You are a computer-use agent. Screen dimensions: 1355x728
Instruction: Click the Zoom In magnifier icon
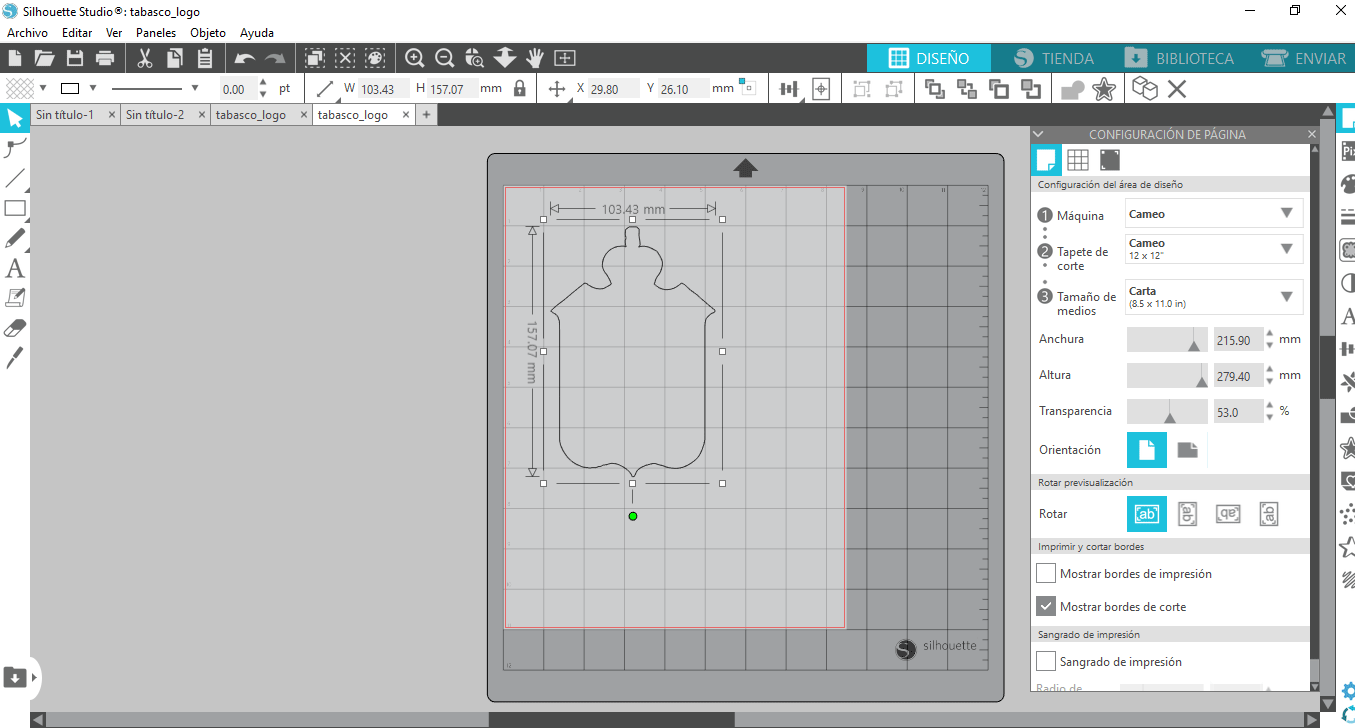point(414,58)
